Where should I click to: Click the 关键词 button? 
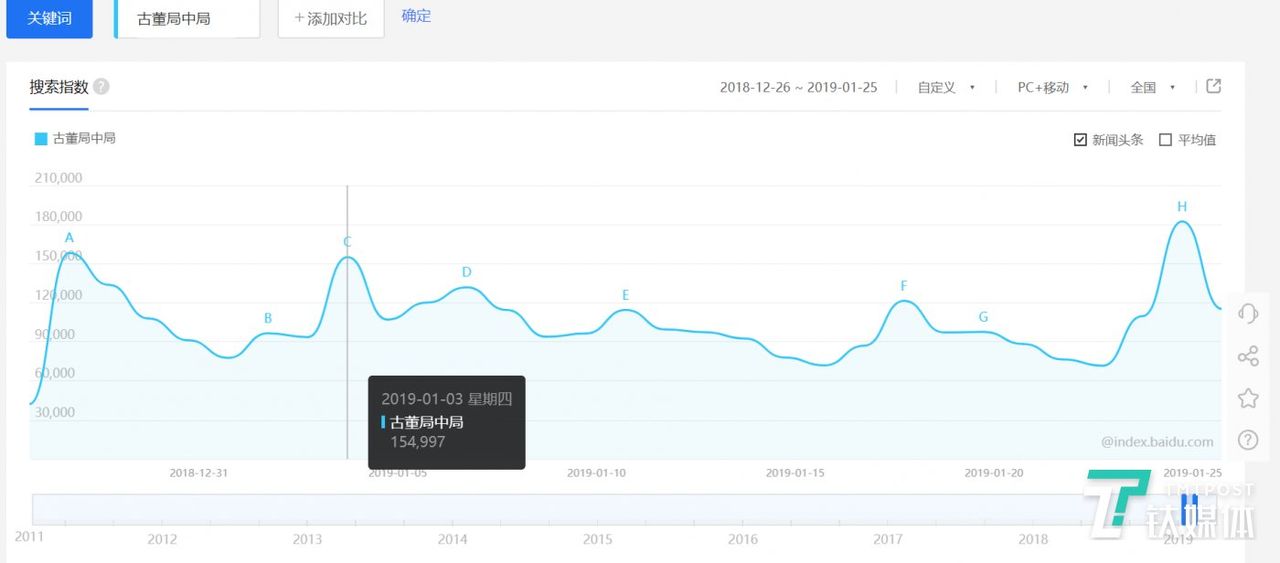pos(49,19)
